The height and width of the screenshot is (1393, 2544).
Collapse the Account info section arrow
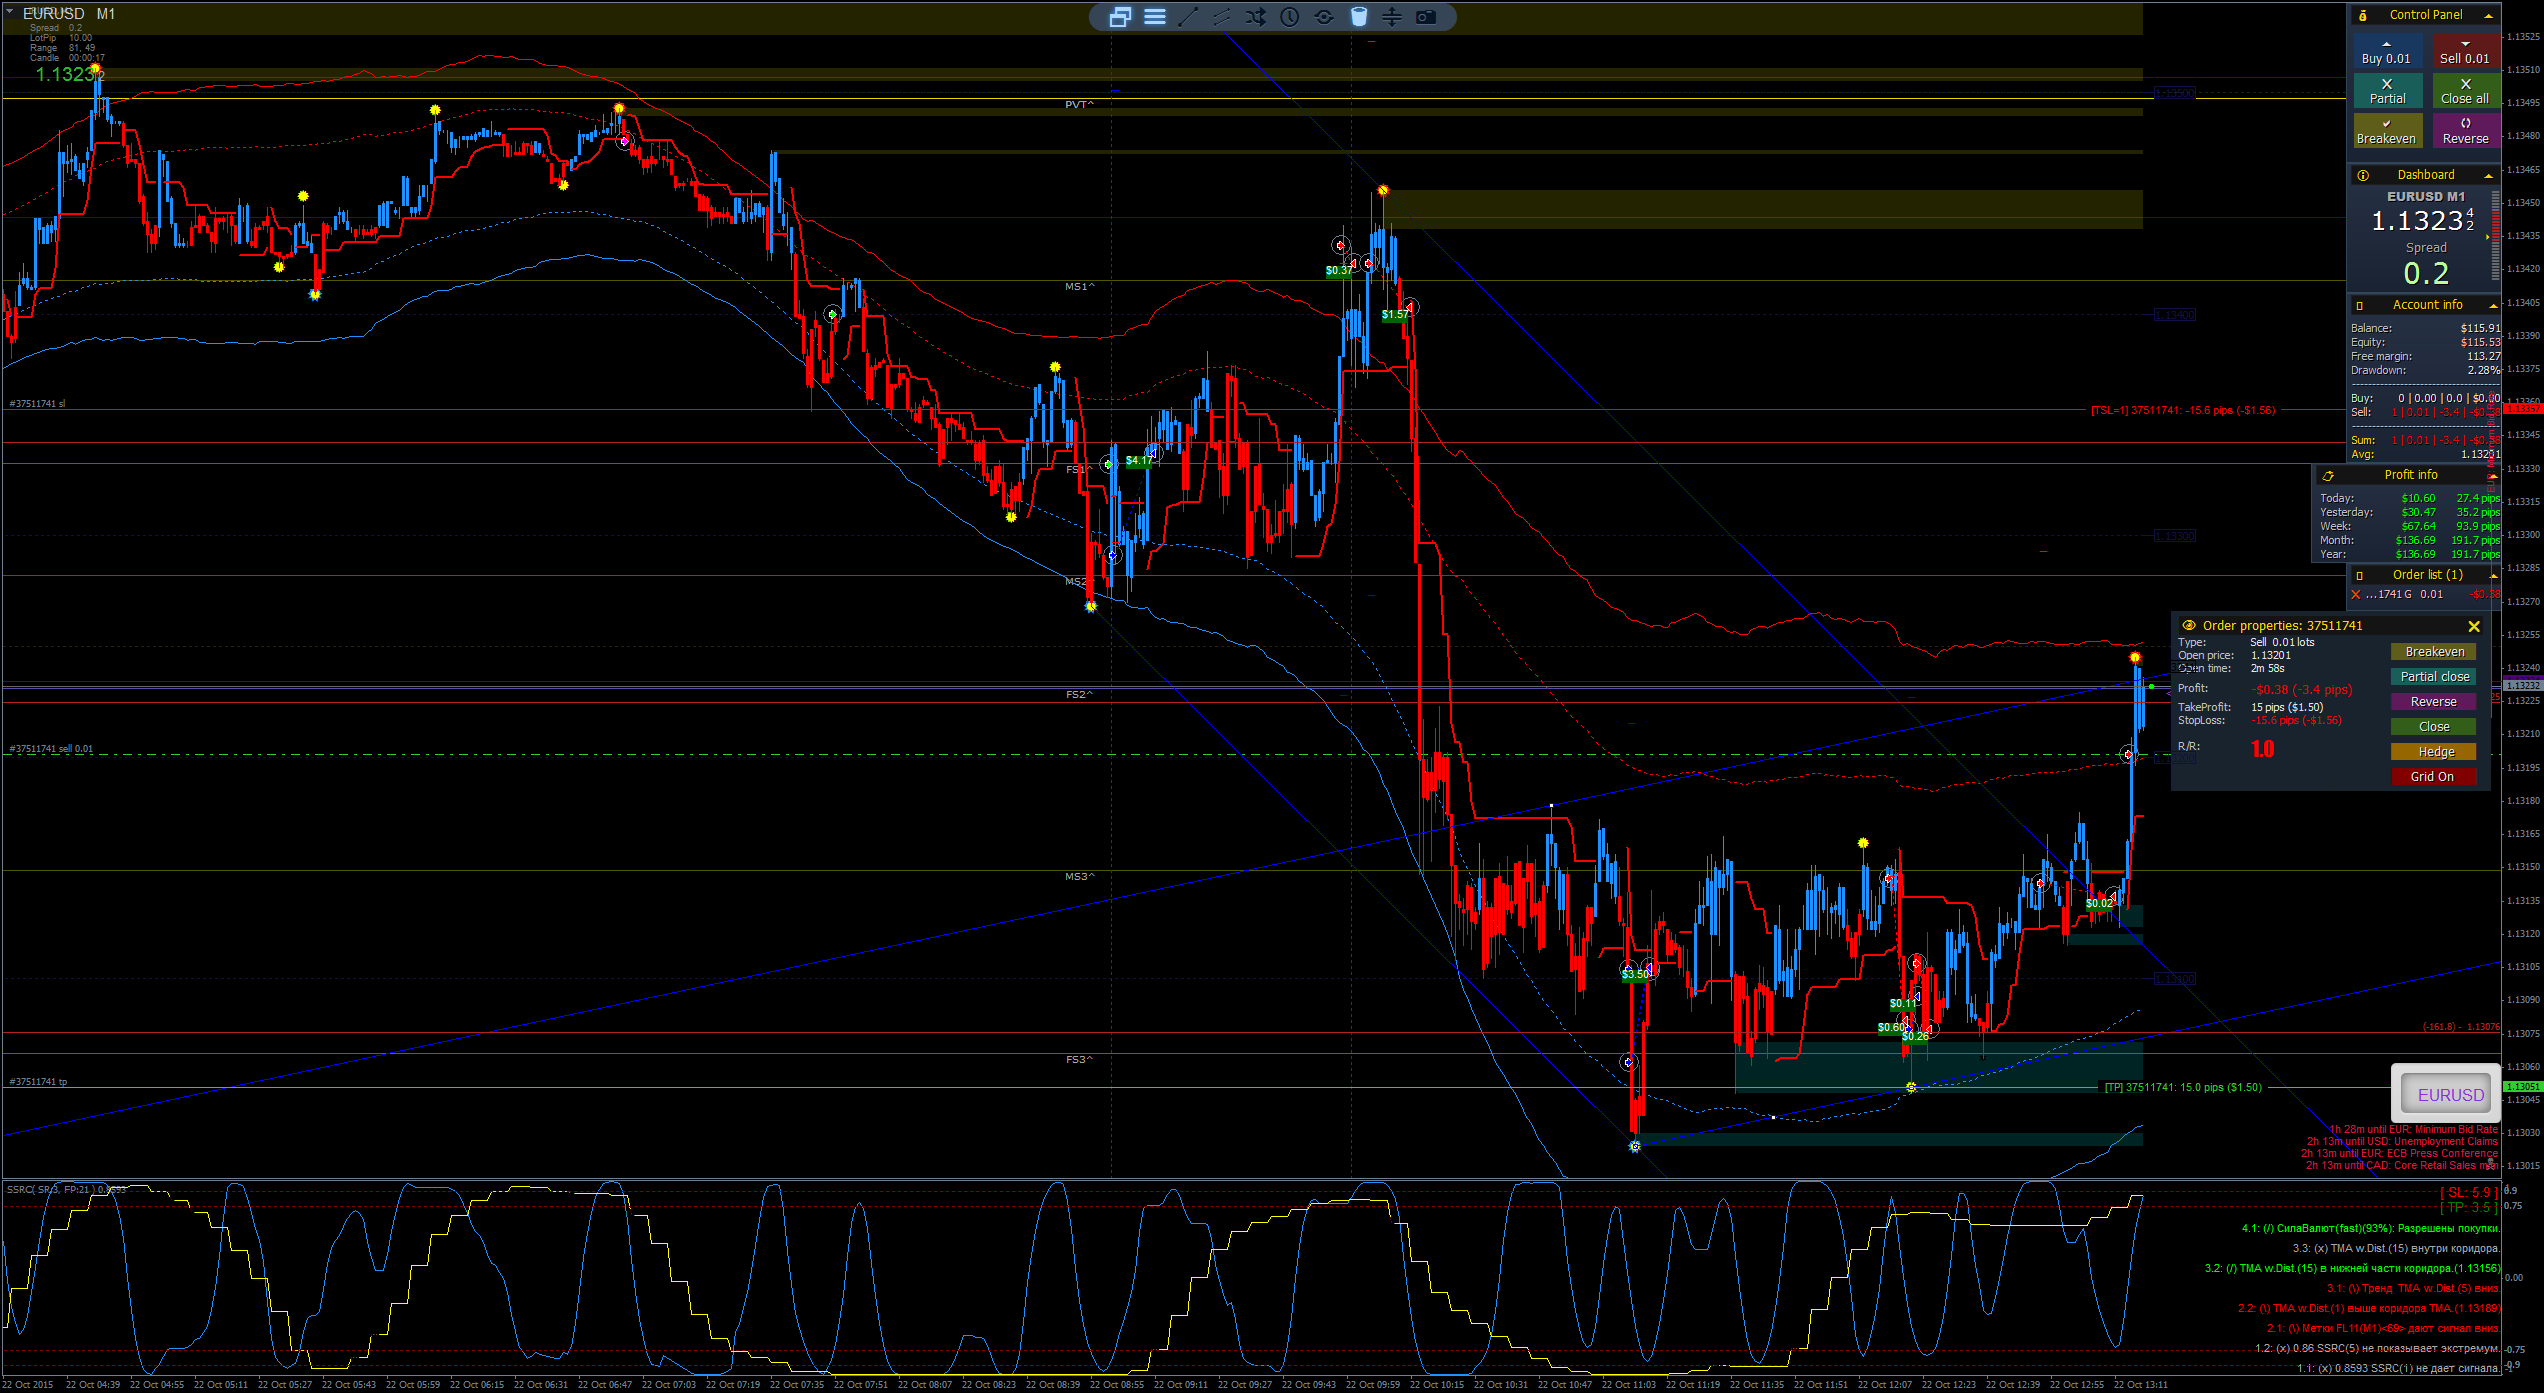click(x=2493, y=306)
